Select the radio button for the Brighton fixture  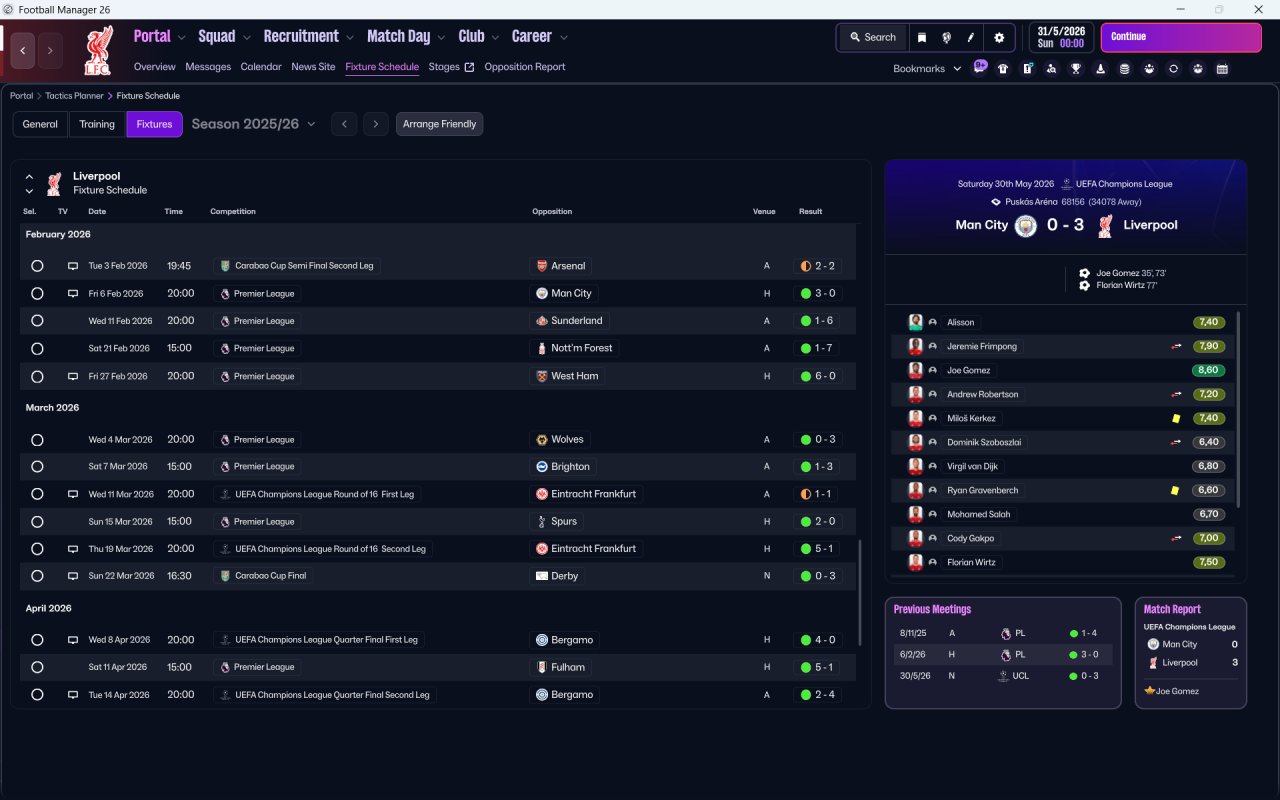37,467
